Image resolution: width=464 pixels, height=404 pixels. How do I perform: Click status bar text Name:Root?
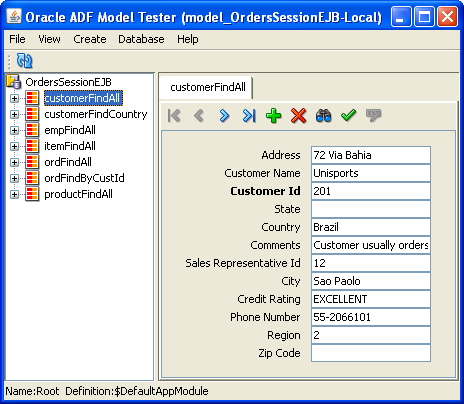[x=32, y=391]
